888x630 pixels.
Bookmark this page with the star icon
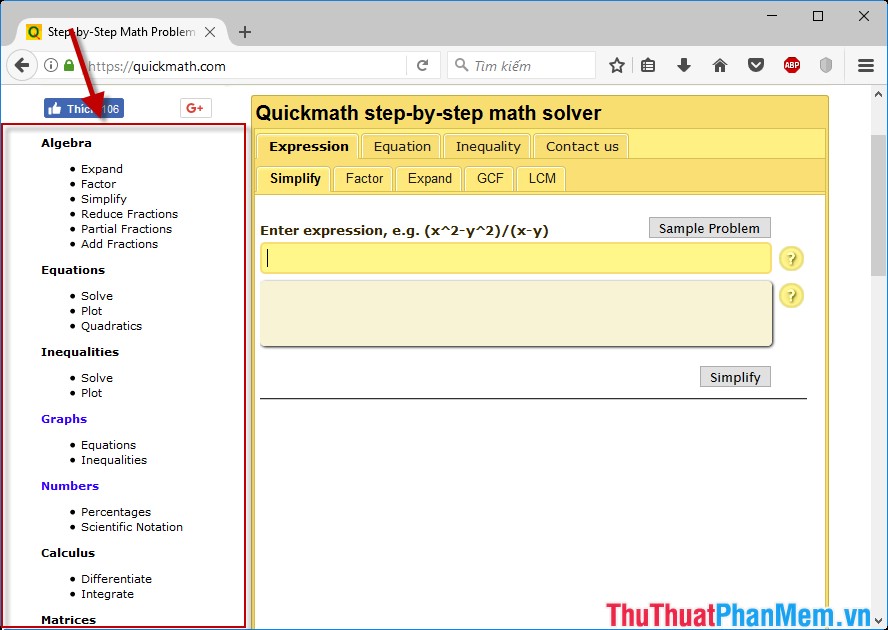[x=617, y=65]
